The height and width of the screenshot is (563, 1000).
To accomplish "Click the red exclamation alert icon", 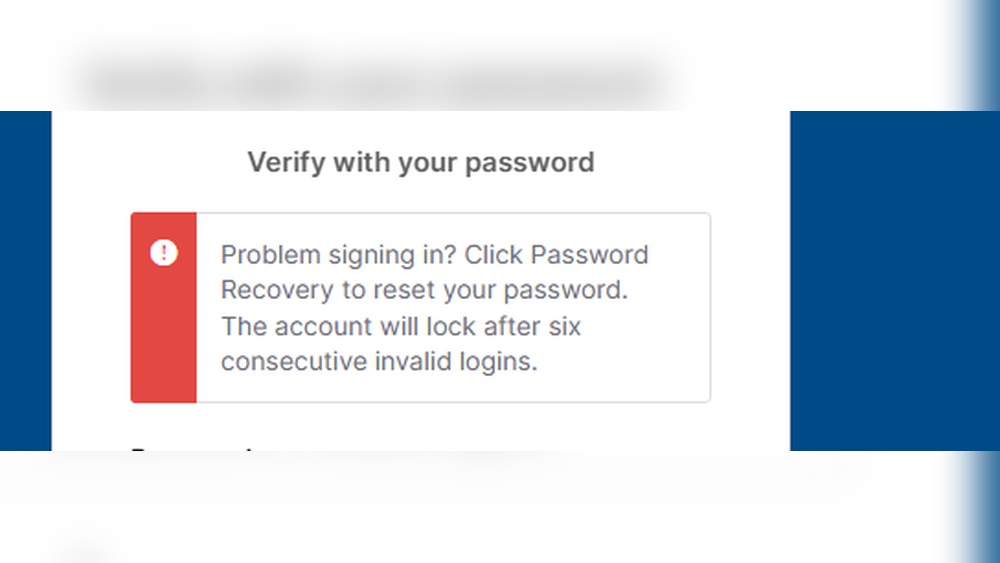I will coord(163,253).
